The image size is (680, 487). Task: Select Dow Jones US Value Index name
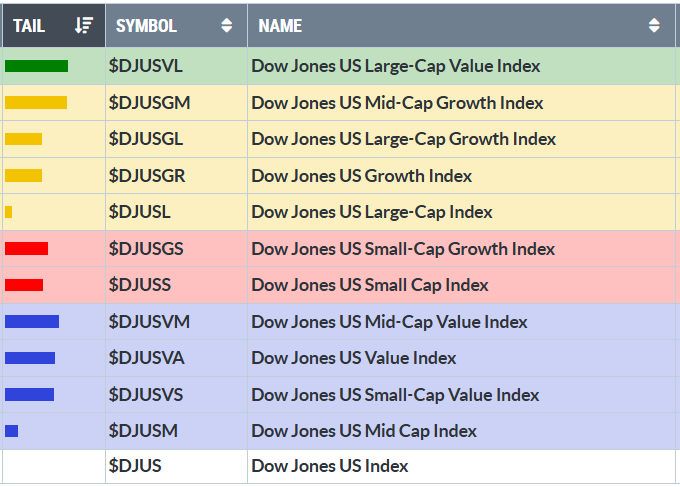click(354, 358)
